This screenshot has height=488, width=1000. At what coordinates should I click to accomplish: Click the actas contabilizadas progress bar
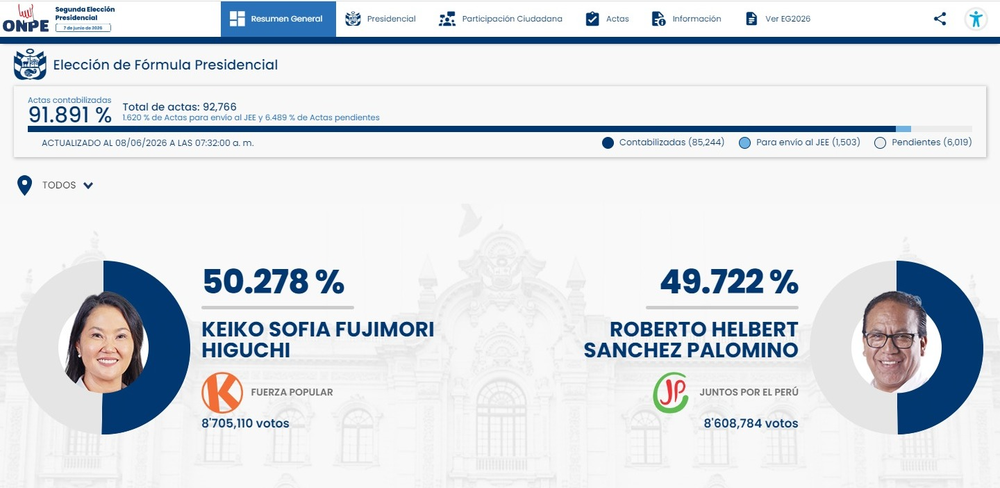pos(499,129)
